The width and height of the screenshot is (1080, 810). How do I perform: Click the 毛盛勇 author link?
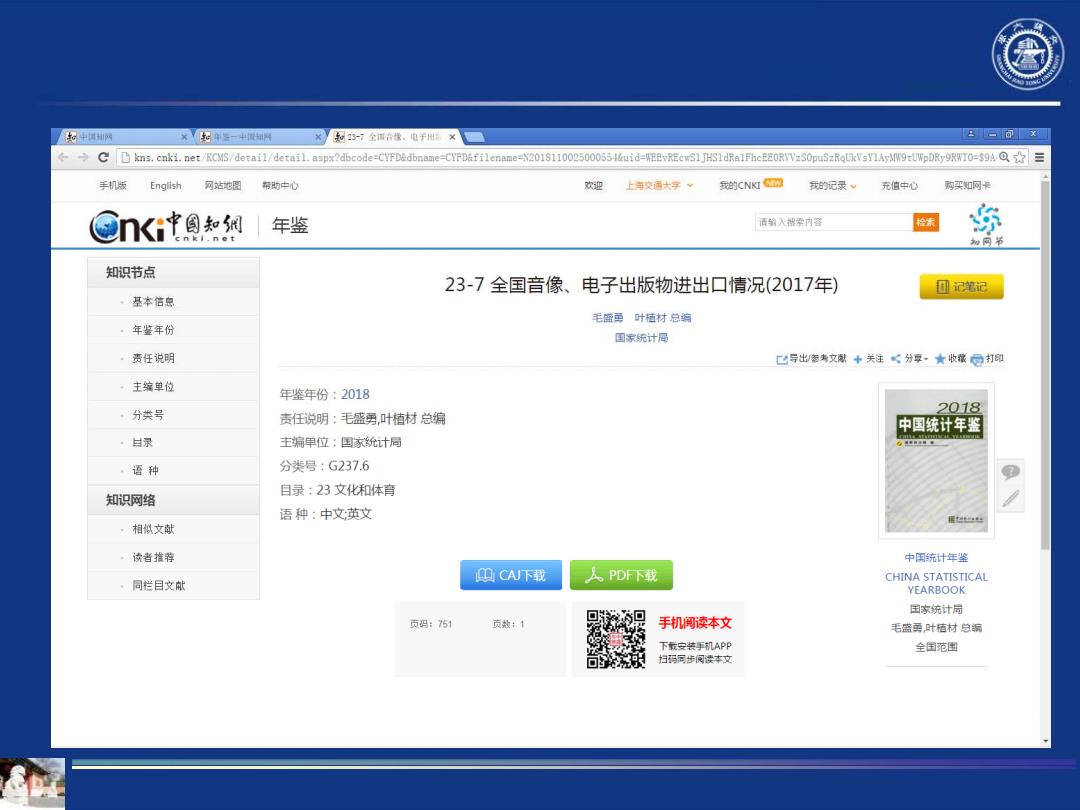(x=608, y=318)
